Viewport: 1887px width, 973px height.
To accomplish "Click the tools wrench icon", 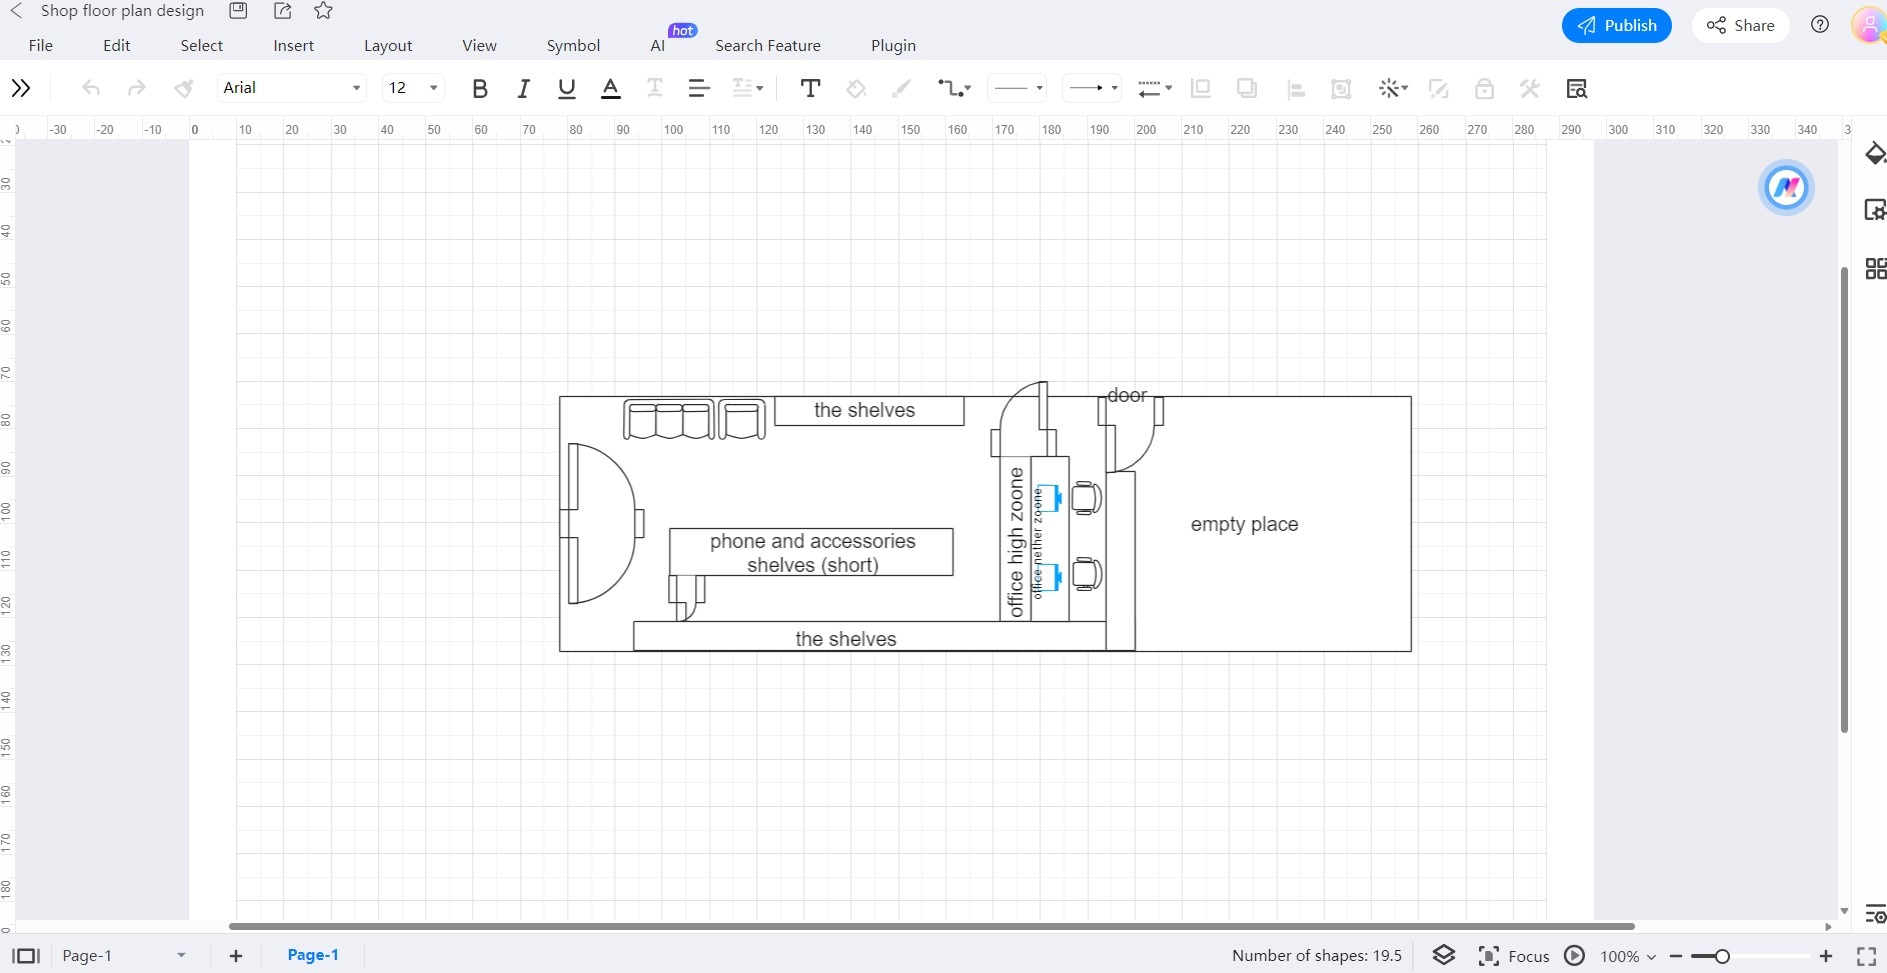I will [x=1530, y=88].
